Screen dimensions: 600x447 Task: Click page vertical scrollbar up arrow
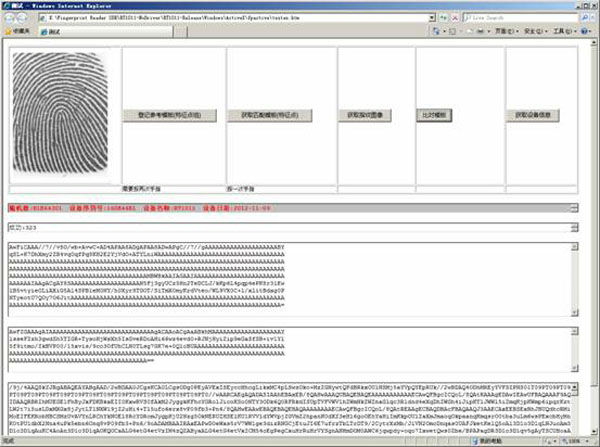[594, 43]
